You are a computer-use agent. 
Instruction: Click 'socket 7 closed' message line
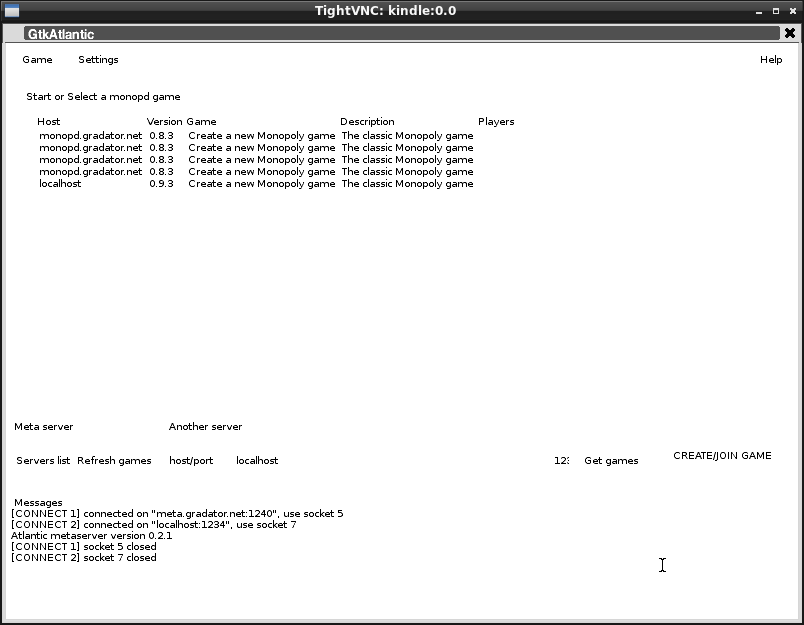click(84, 558)
